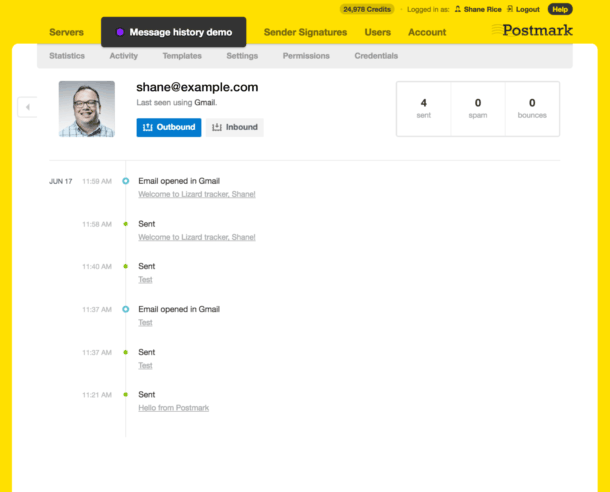Click the '4 sent' stat box
Image resolution: width=610 pixels, height=492 pixels.
point(424,109)
